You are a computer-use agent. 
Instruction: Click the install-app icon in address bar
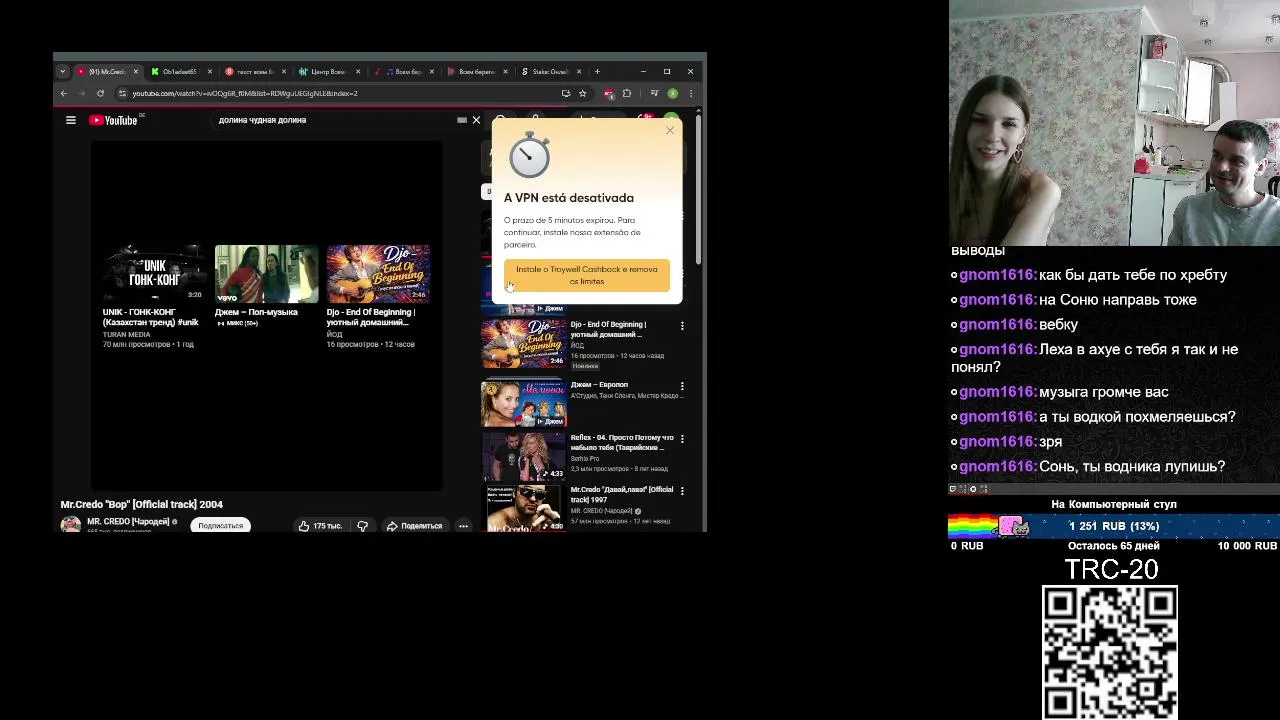566,93
